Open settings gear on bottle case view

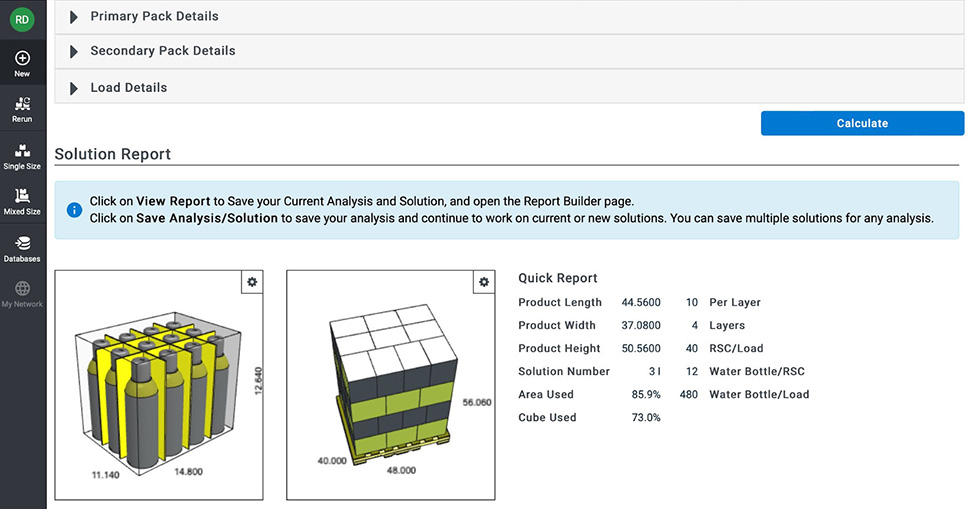(252, 282)
